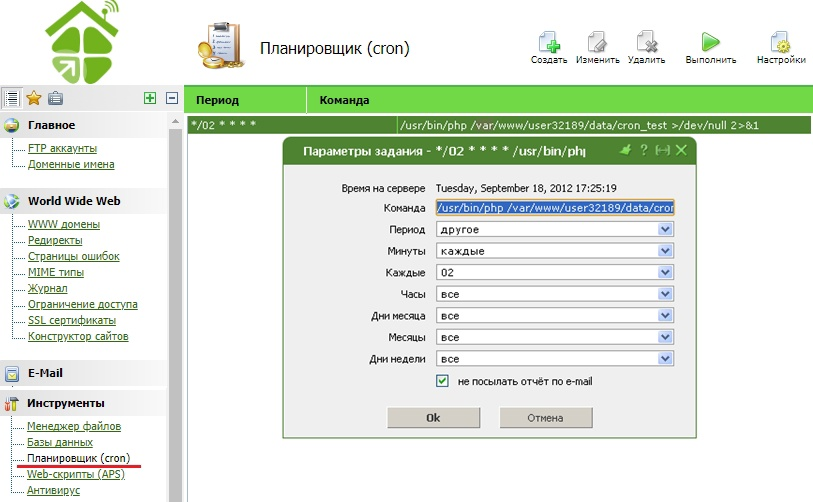Open the Минуты dropdown
813x502 pixels.
click(665, 251)
